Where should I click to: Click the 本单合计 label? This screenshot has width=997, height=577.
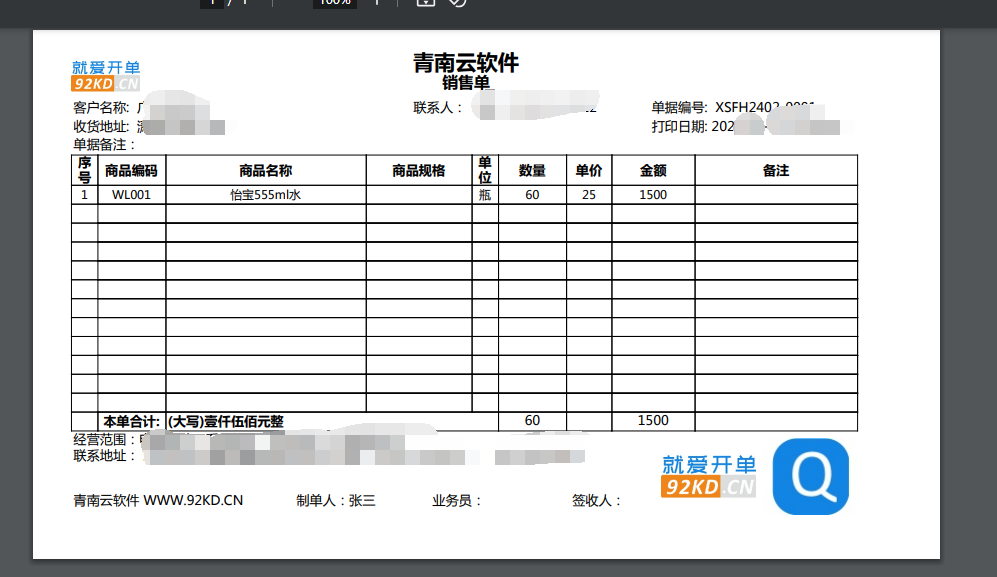pyautogui.click(x=132, y=421)
